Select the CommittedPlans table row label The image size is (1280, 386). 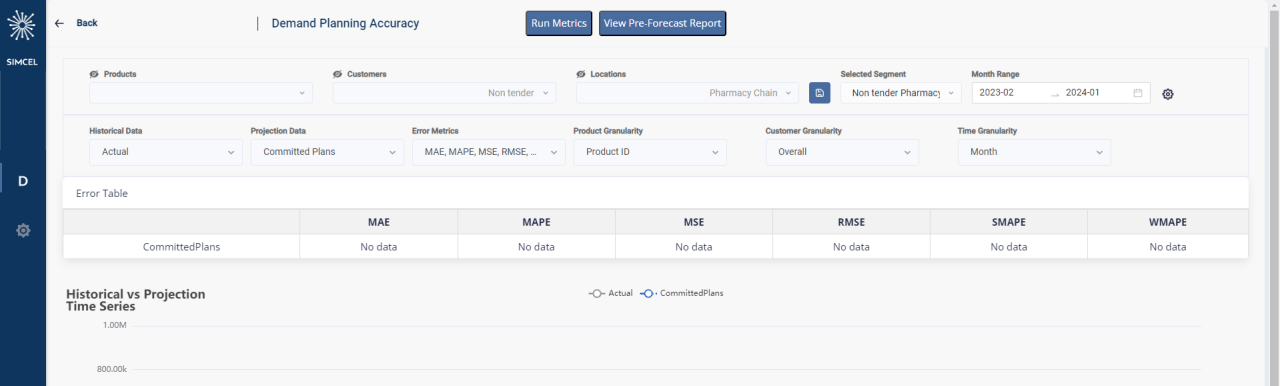(x=181, y=246)
